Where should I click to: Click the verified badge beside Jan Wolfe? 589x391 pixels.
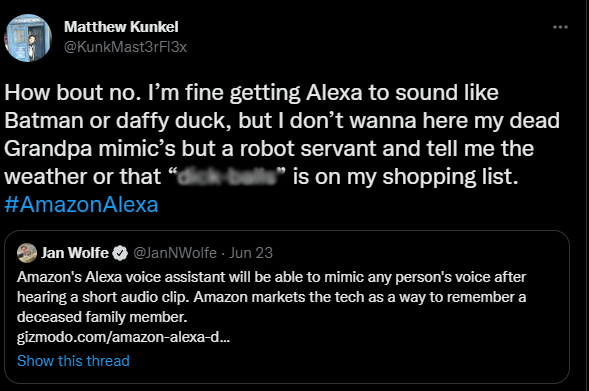[120, 253]
